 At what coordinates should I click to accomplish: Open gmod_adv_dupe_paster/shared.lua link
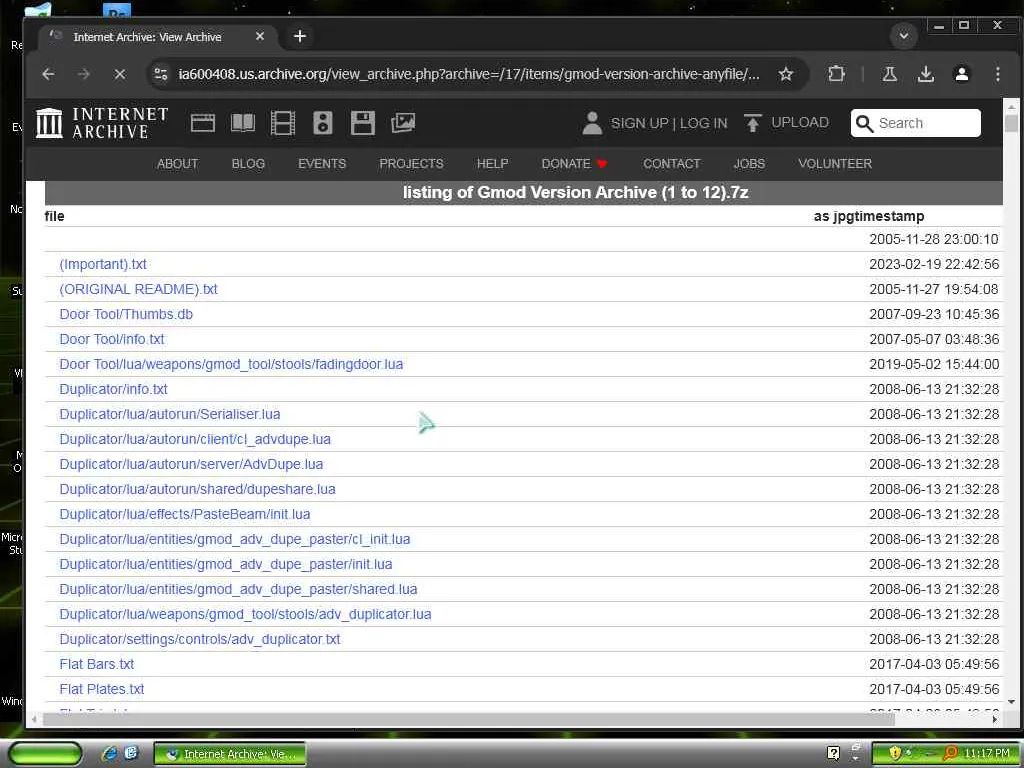(238, 589)
